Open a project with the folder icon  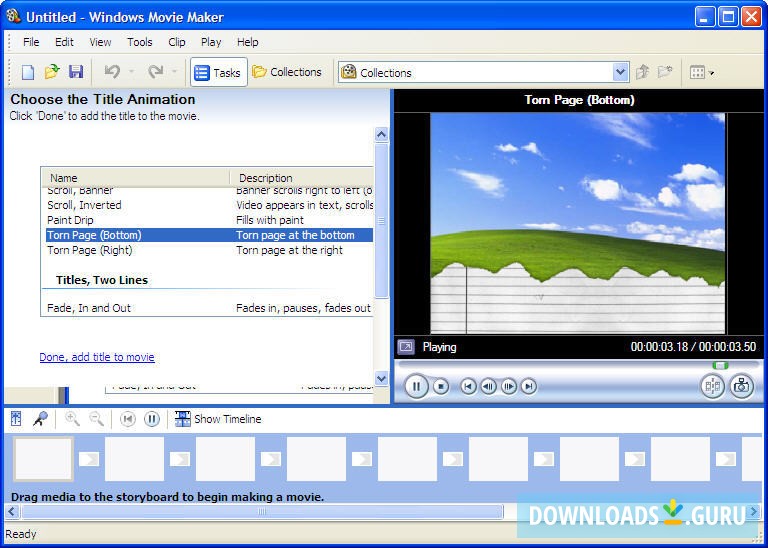tap(52, 72)
